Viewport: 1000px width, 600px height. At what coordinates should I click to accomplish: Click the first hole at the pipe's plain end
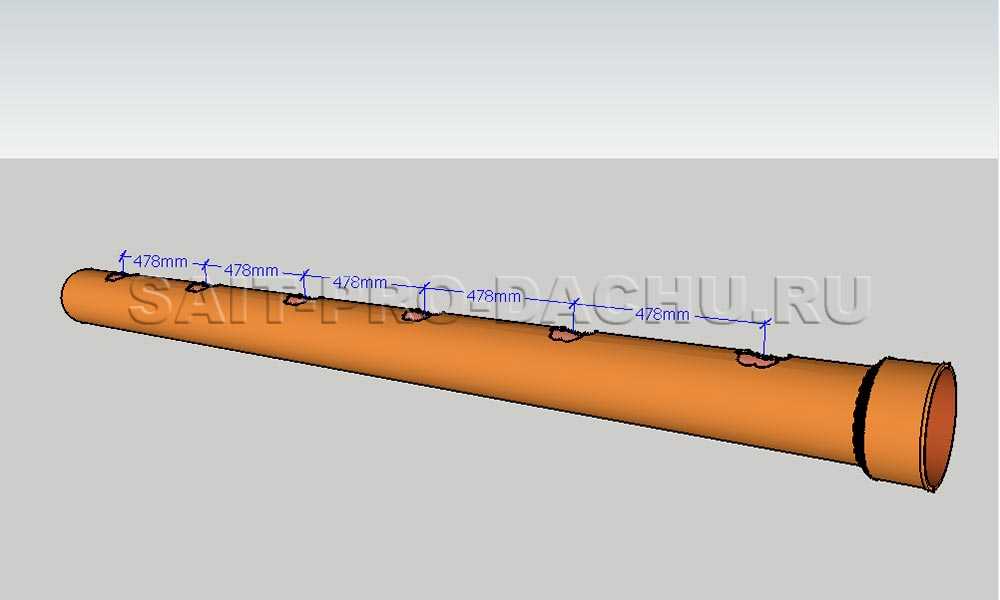tap(119, 276)
